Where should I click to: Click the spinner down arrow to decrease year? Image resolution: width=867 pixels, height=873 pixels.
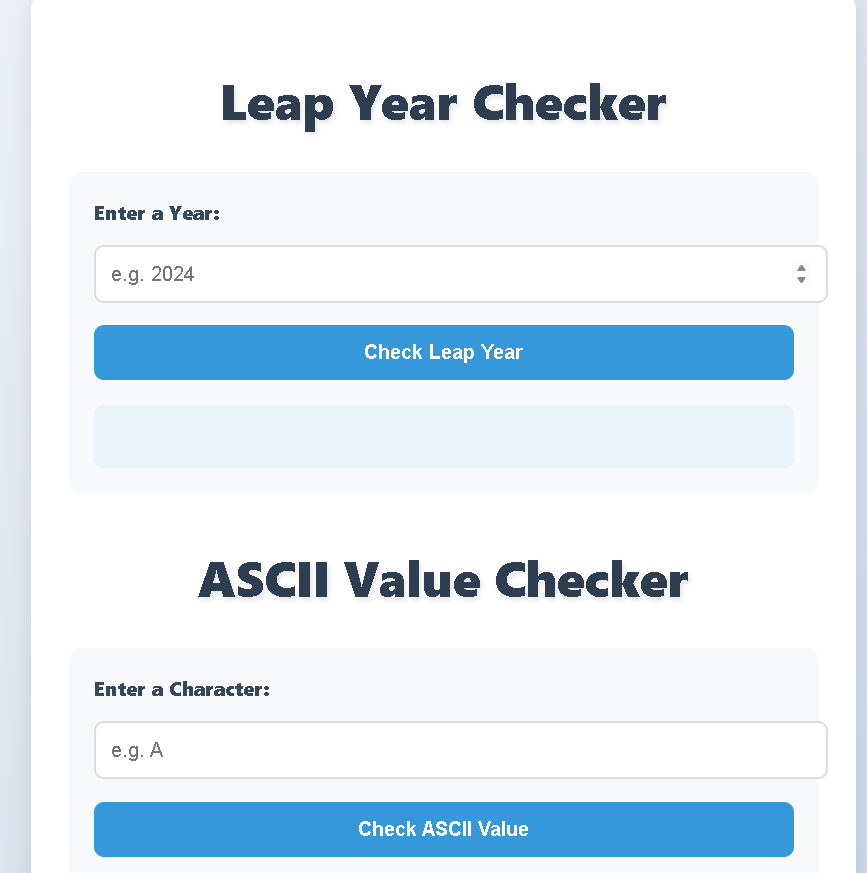(801, 280)
